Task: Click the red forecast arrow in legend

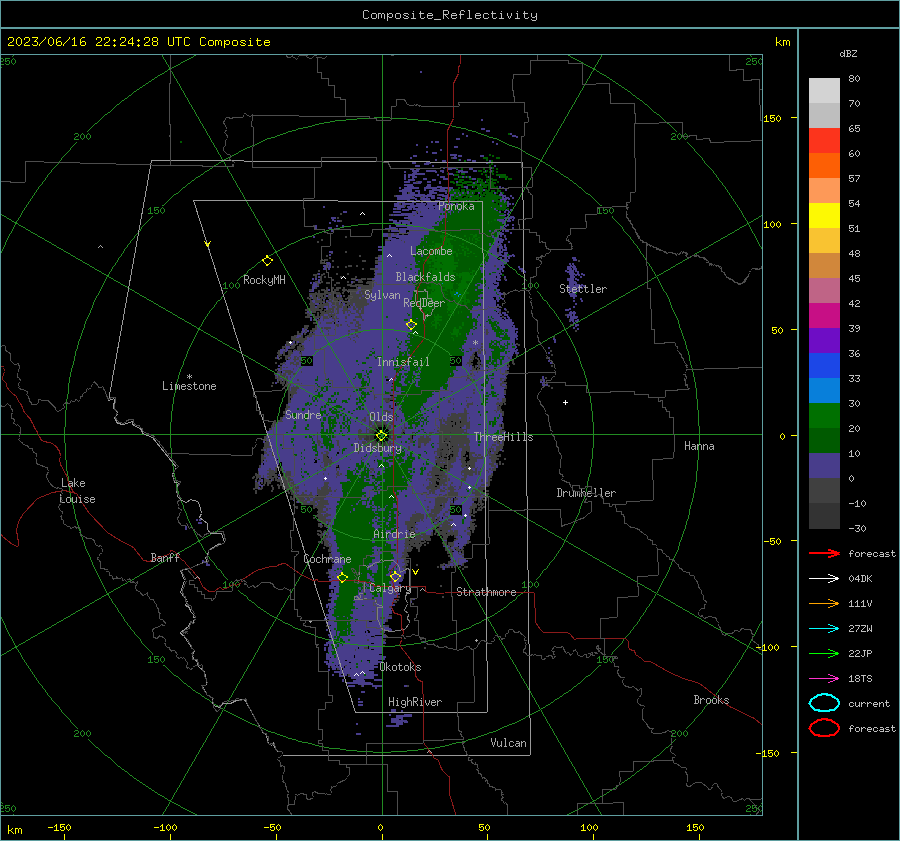Action: click(x=824, y=553)
